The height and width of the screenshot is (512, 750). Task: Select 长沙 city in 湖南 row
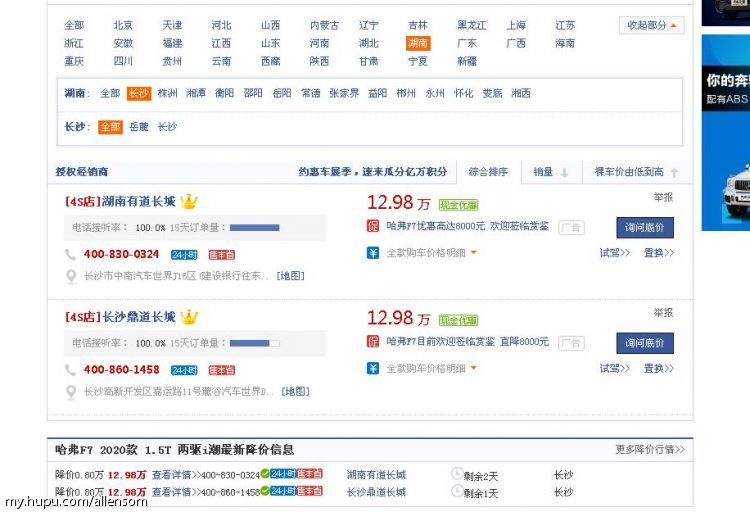(139, 93)
